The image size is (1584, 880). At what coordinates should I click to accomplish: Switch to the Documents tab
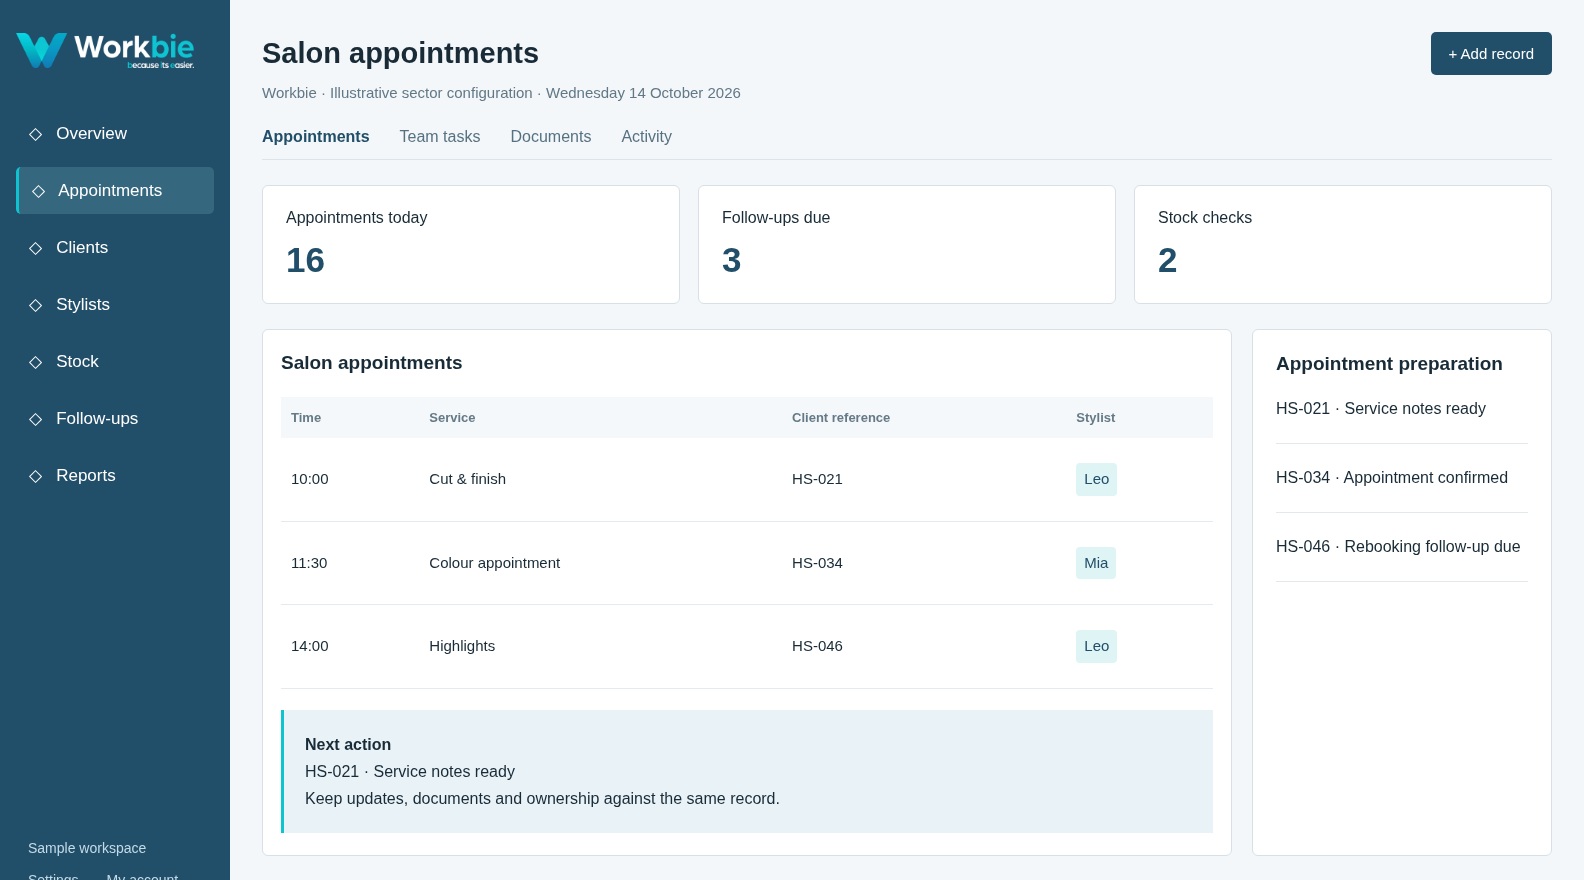point(551,137)
